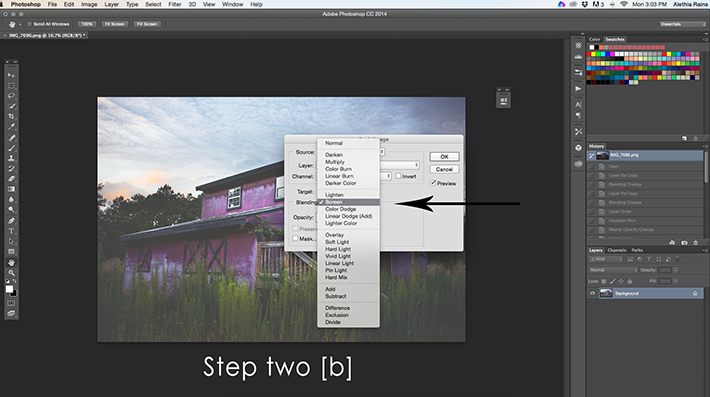710x397 pixels.
Task: Select the Background layer thumbnail
Action: [606, 293]
